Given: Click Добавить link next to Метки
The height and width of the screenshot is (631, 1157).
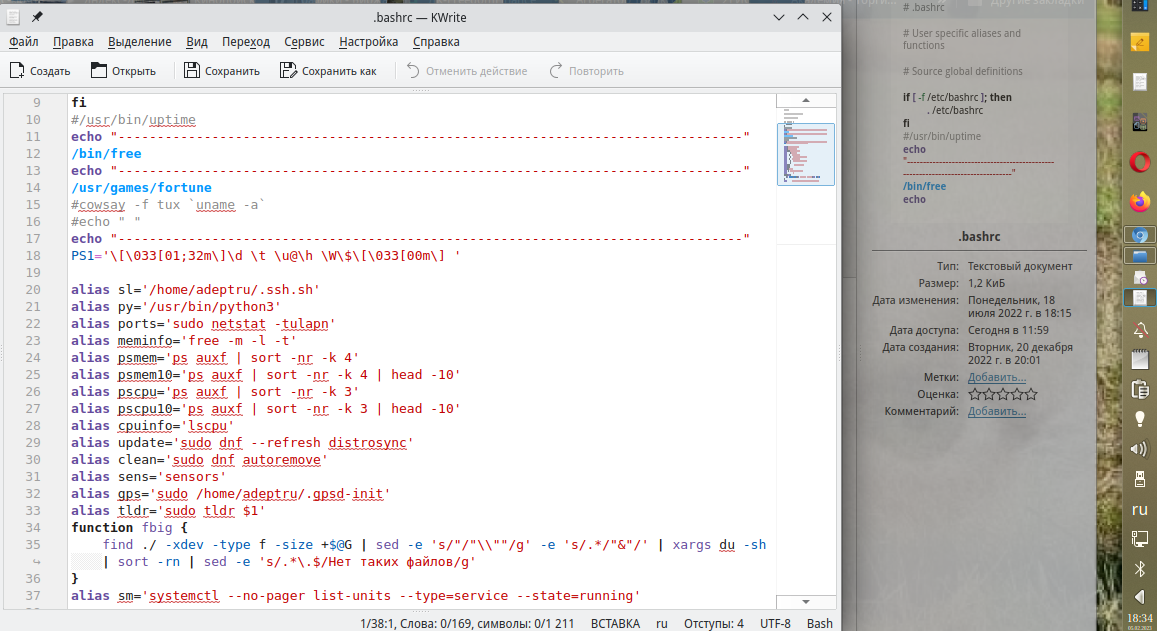Looking at the screenshot, I should pyautogui.click(x=996, y=377).
